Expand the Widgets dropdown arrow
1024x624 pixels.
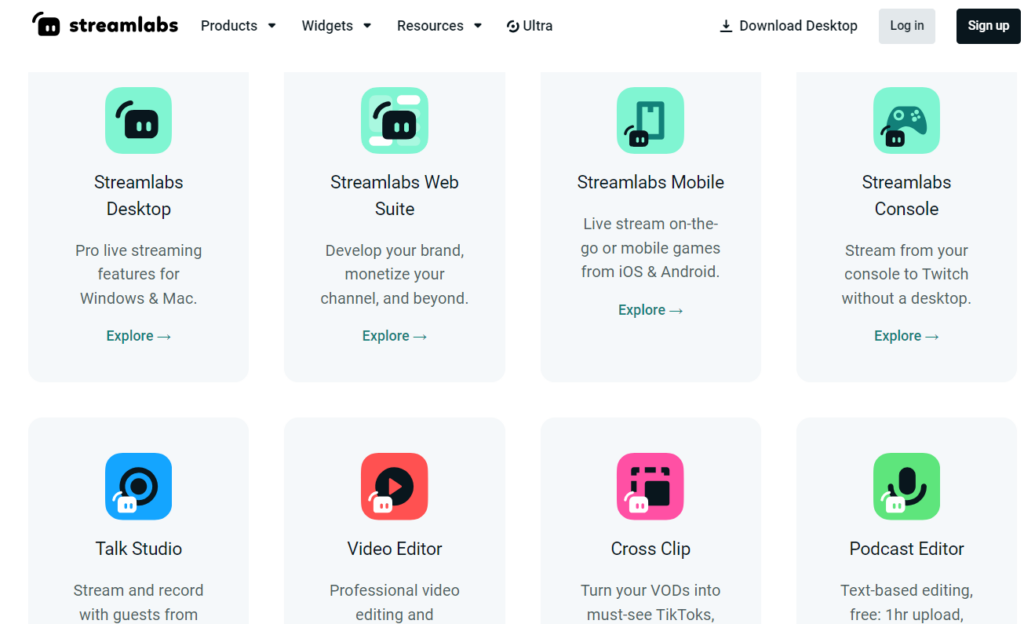tap(367, 25)
